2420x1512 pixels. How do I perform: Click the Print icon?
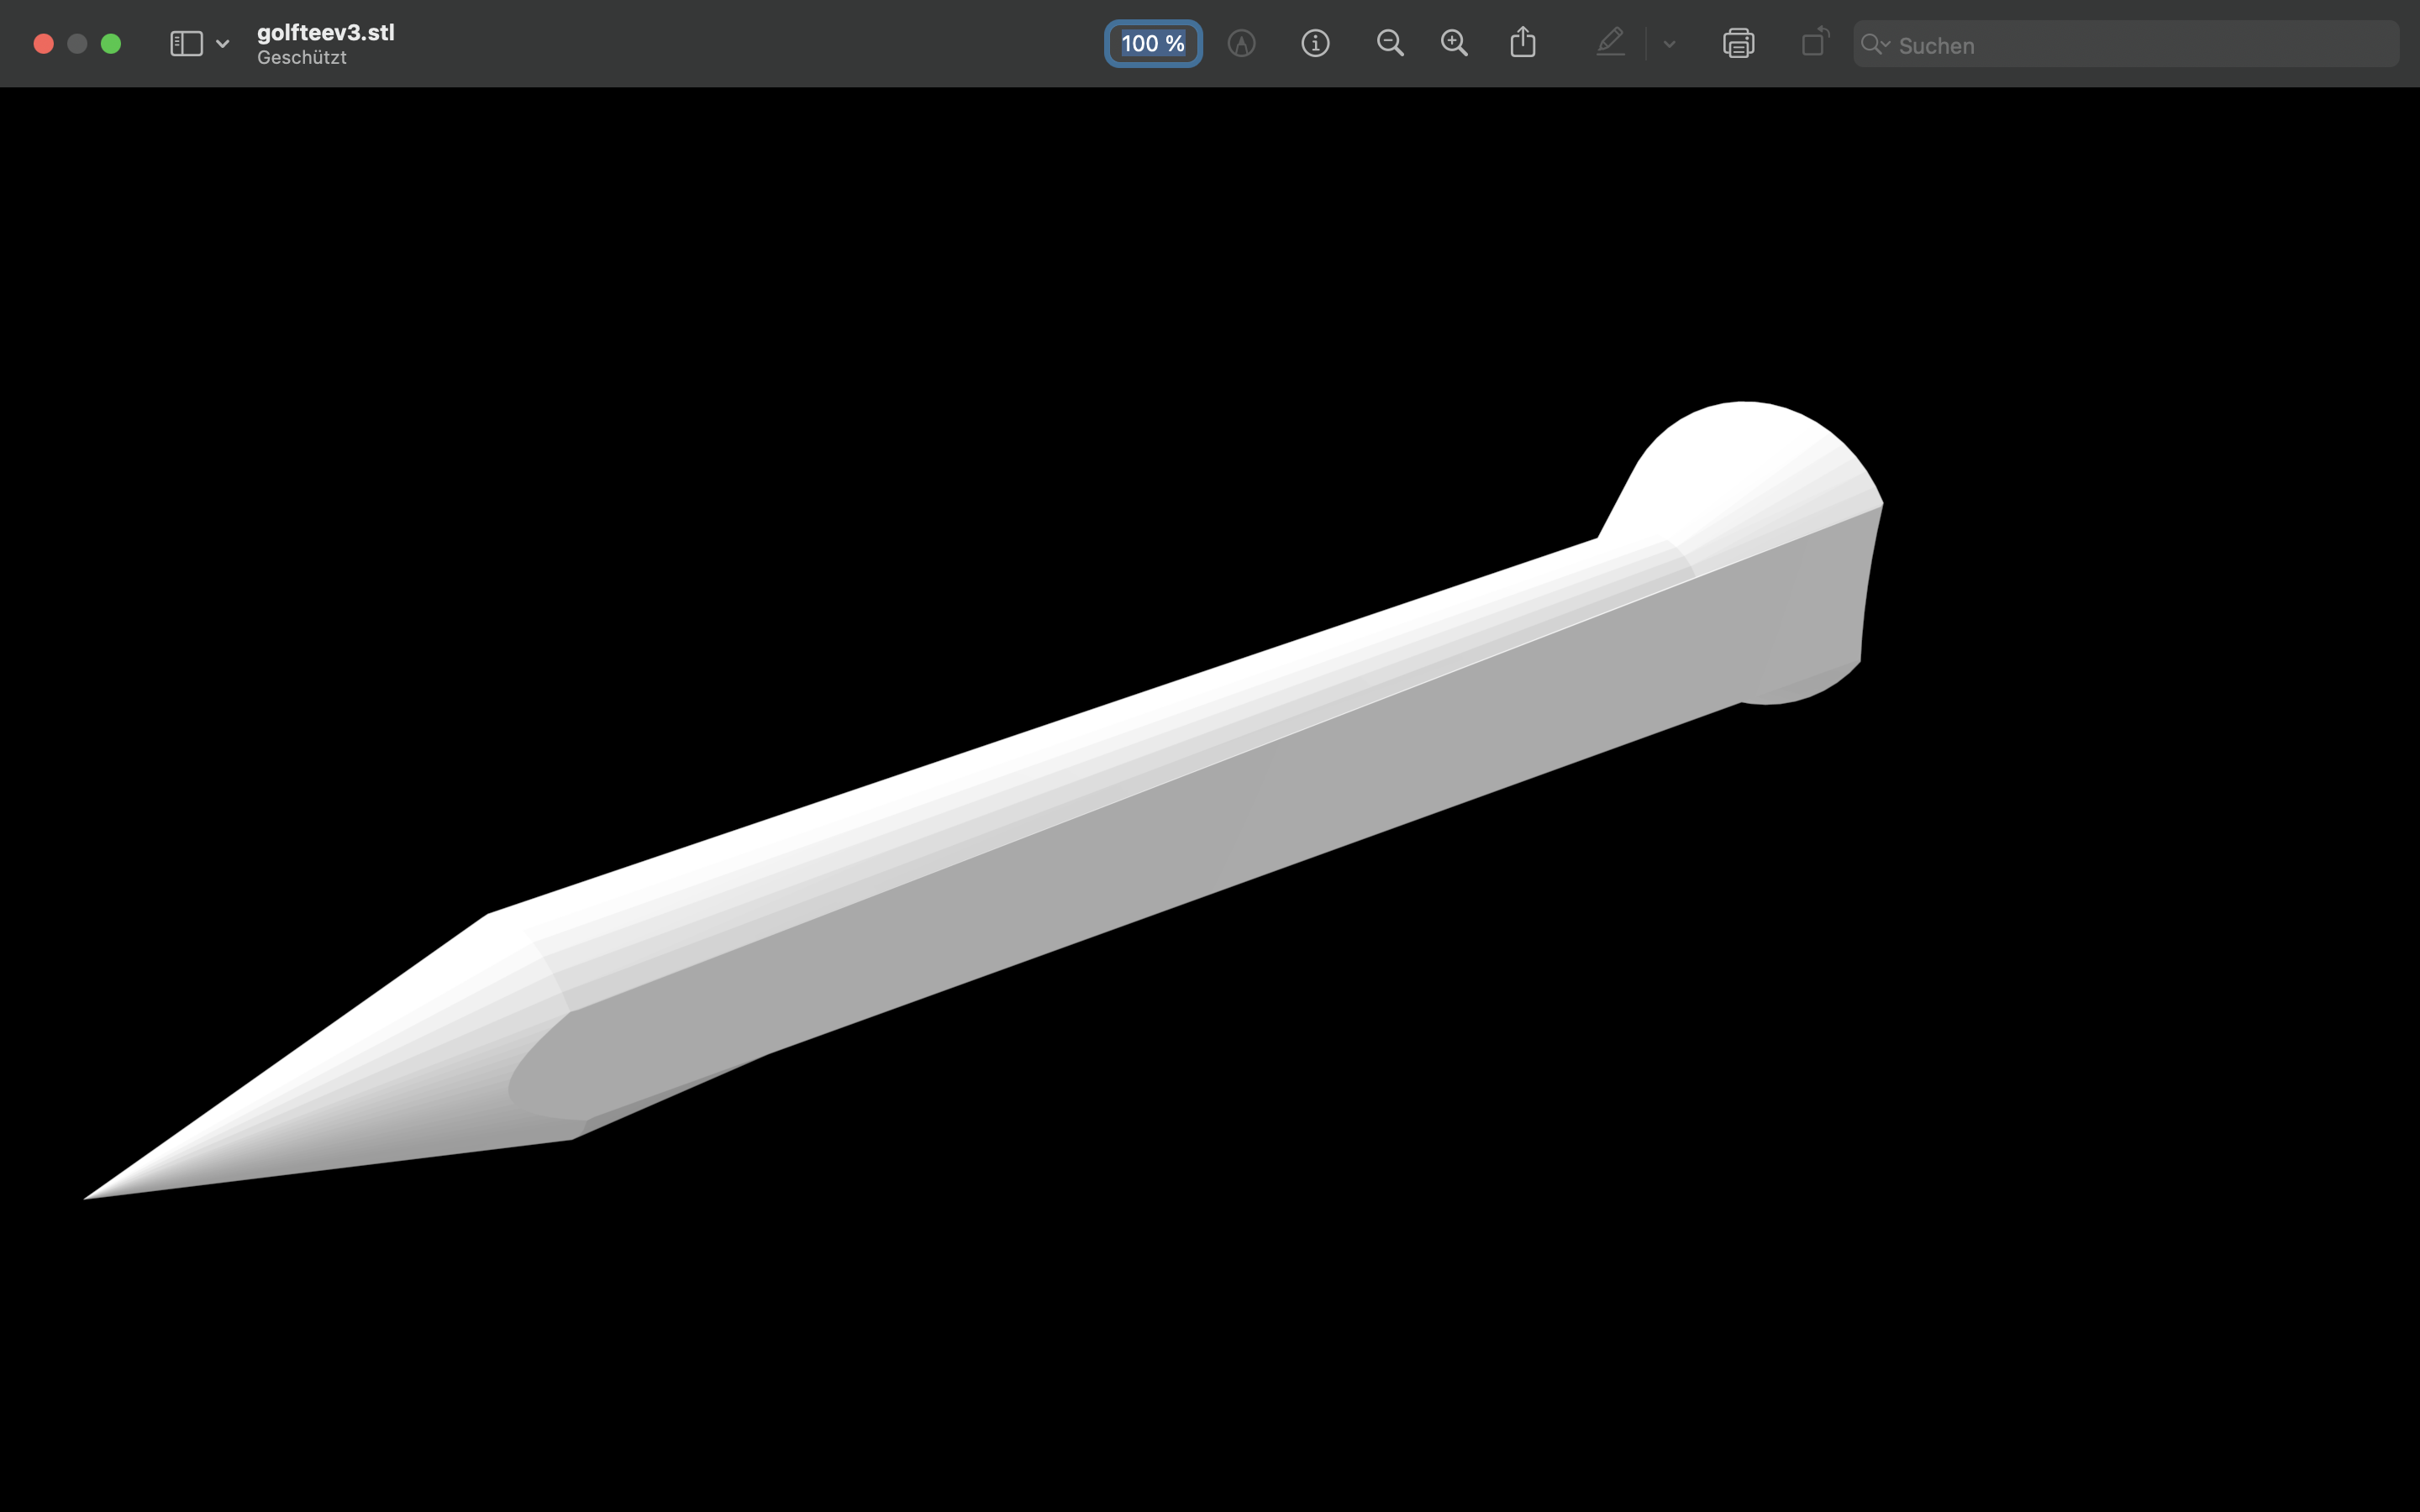tap(1739, 43)
